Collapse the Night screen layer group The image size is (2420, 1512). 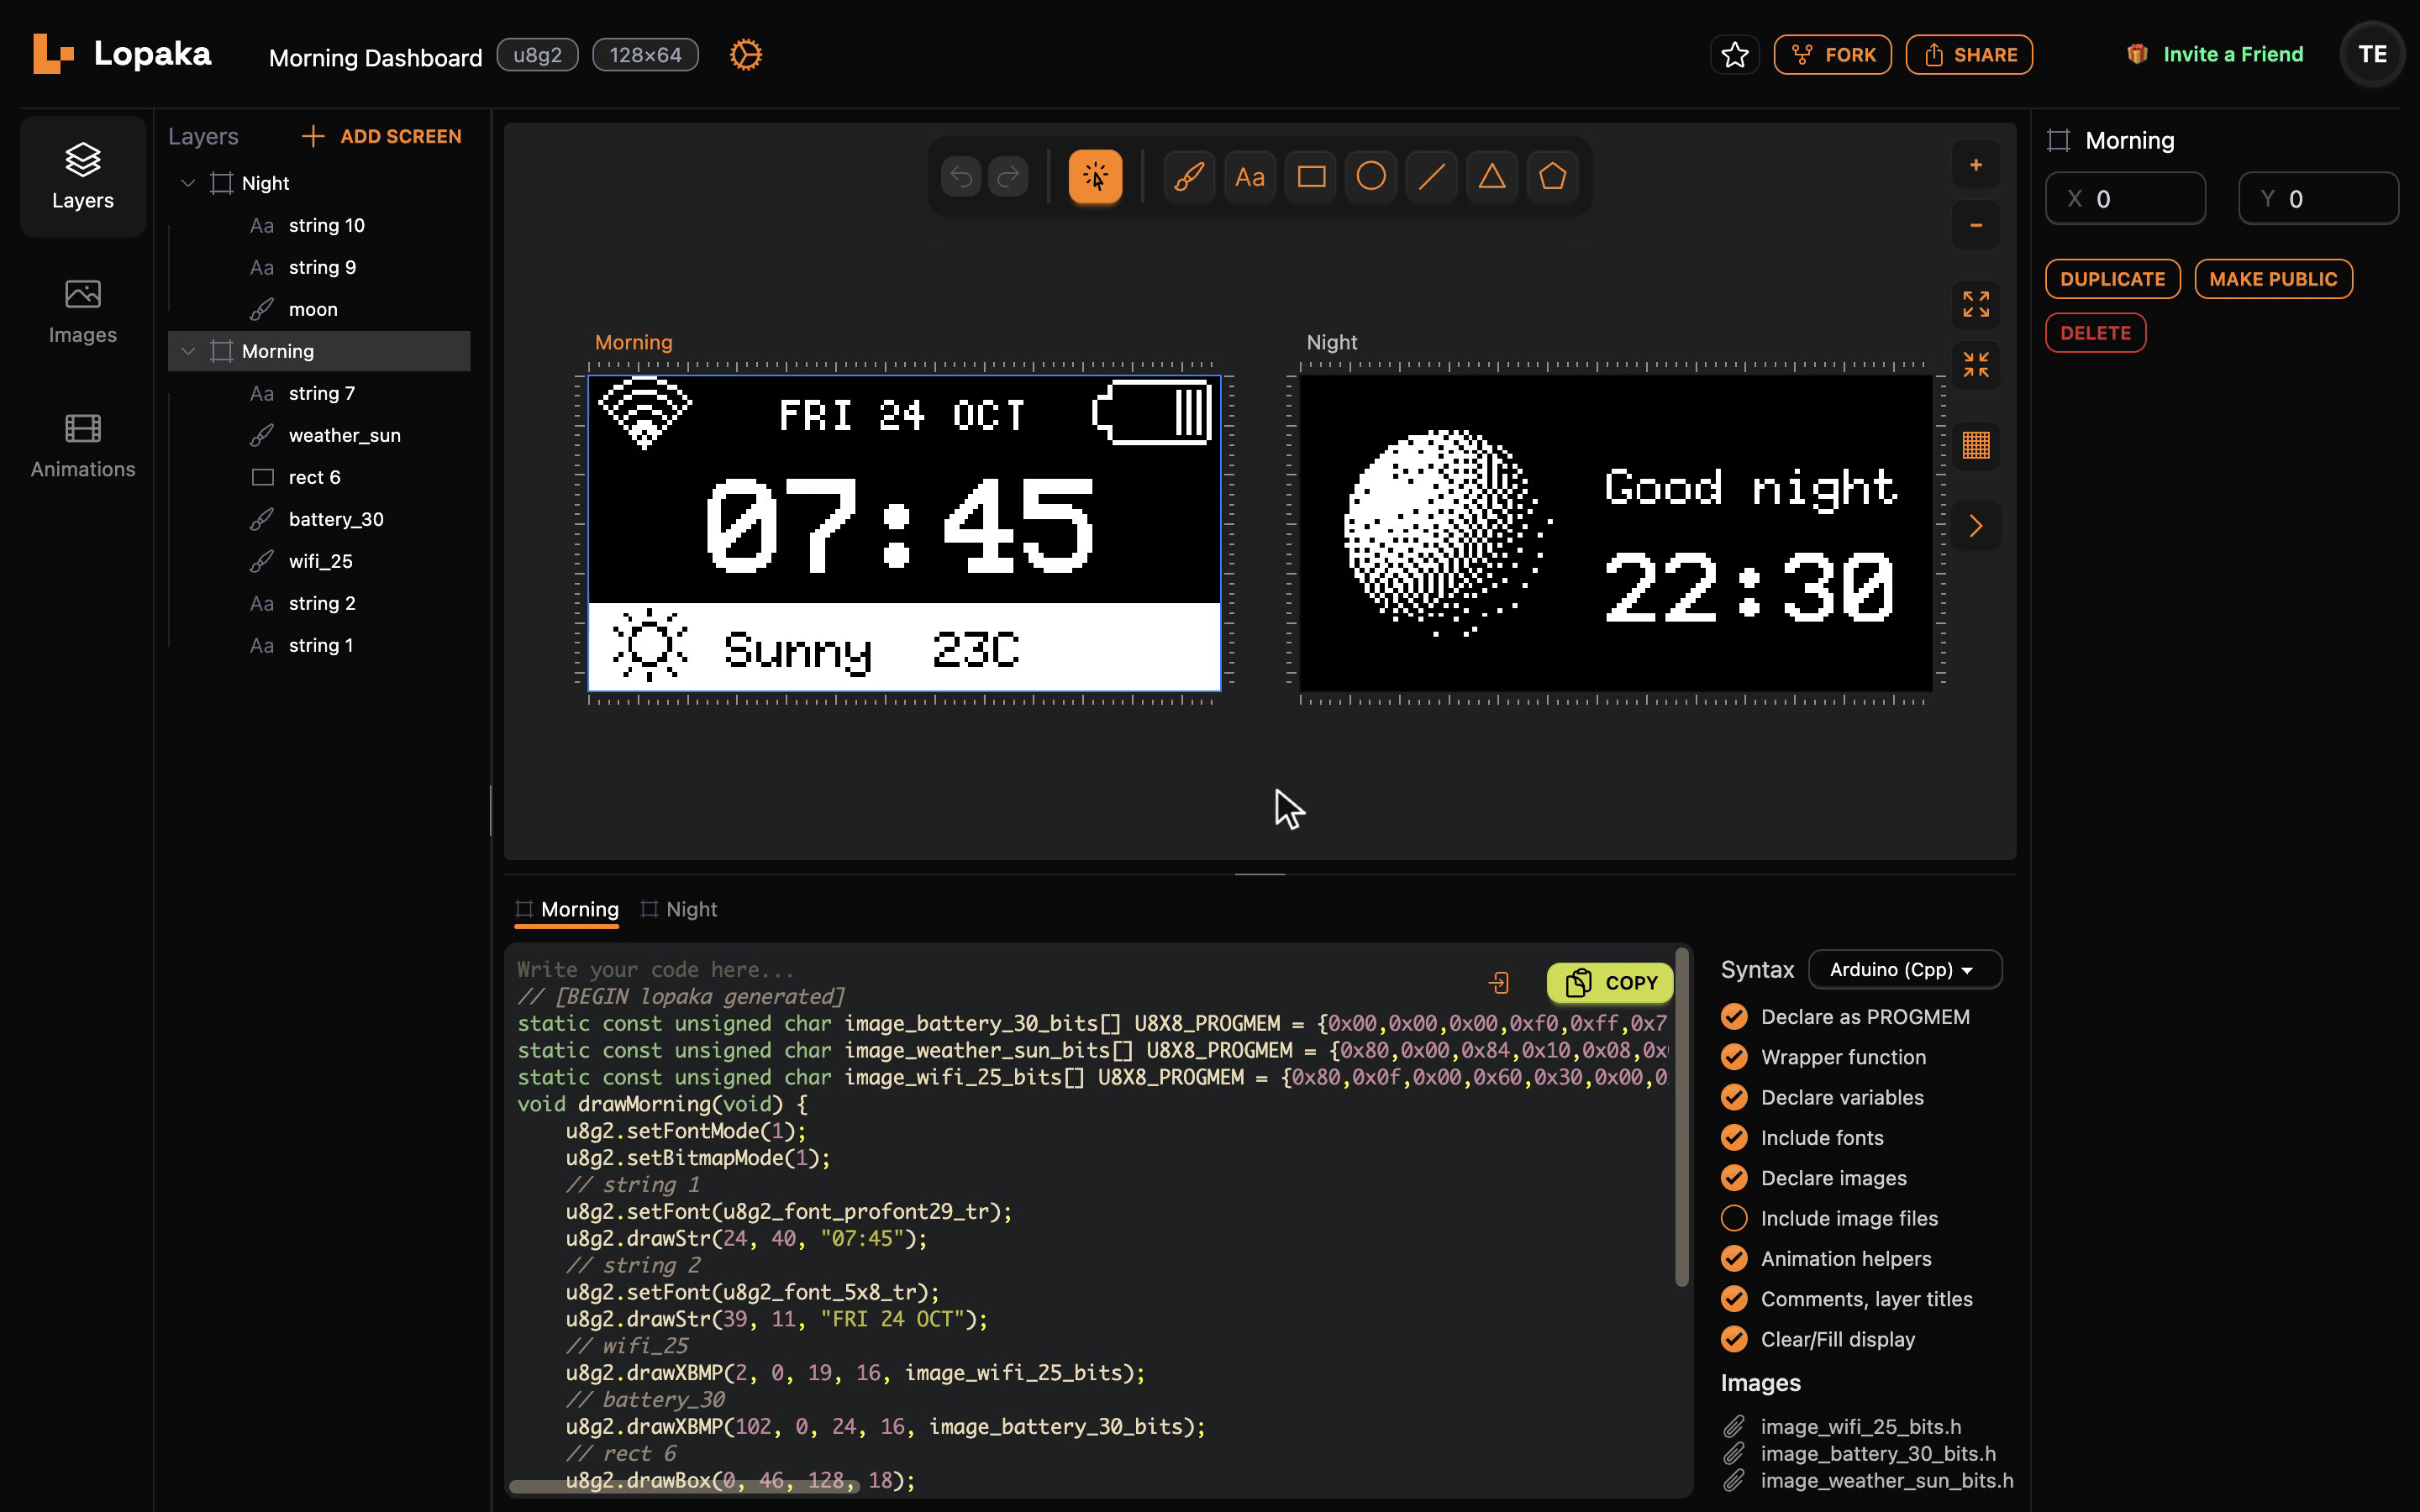pos(187,183)
